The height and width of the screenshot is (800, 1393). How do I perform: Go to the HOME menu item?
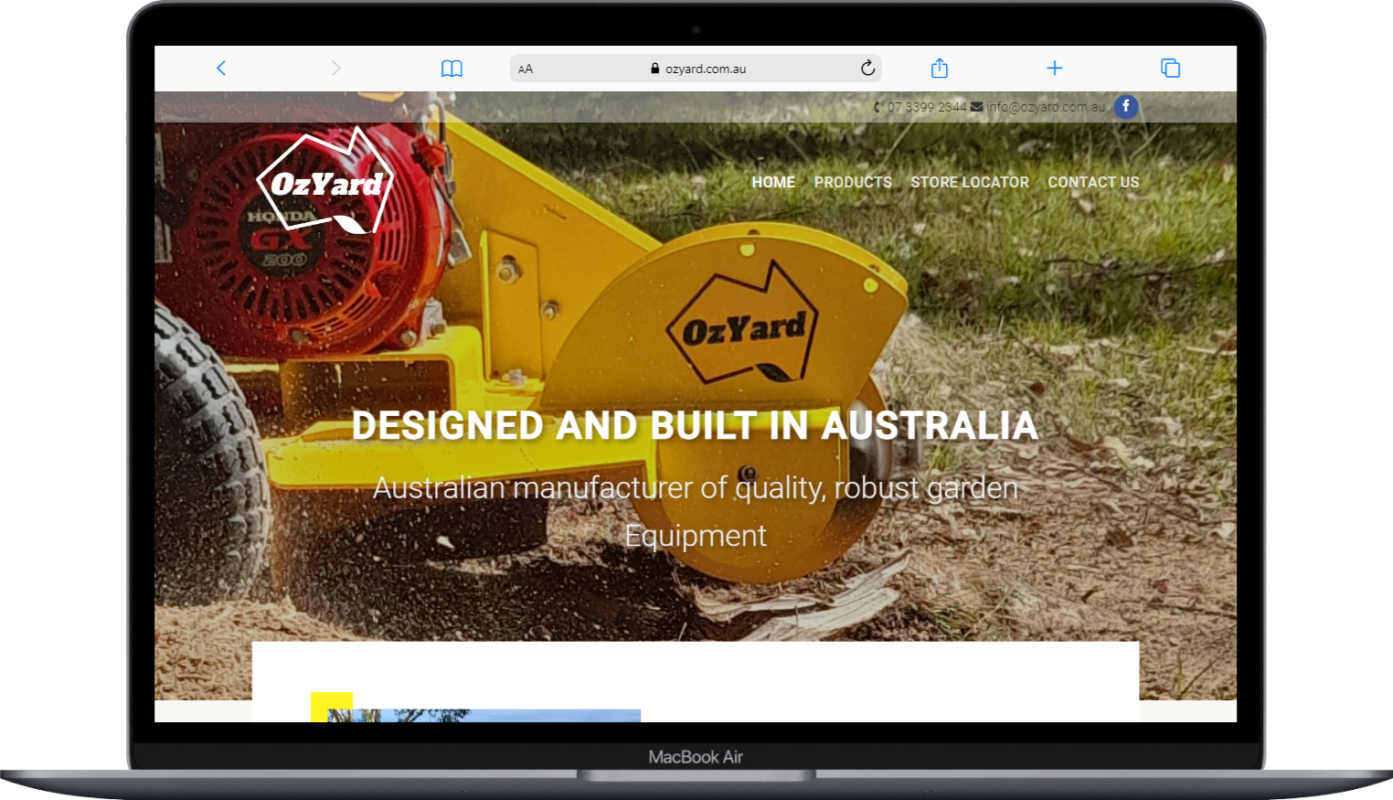[x=773, y=182]
